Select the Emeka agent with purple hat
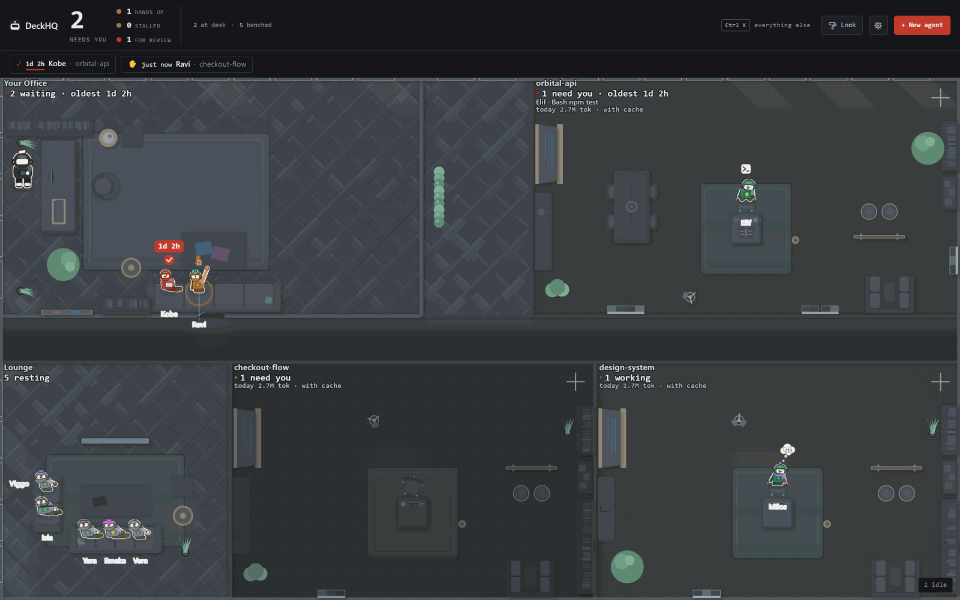Viewport: 960px width, 600px height. click(114, 529)
